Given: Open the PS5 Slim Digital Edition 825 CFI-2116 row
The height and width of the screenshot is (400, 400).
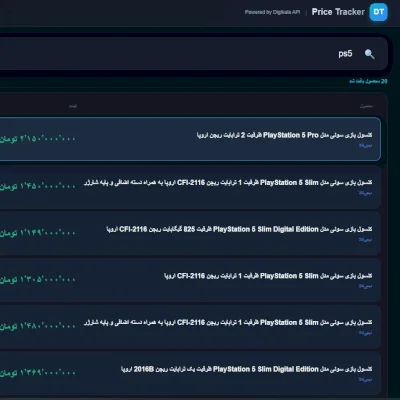Looking at the screenshot, I should click(190, 233).
